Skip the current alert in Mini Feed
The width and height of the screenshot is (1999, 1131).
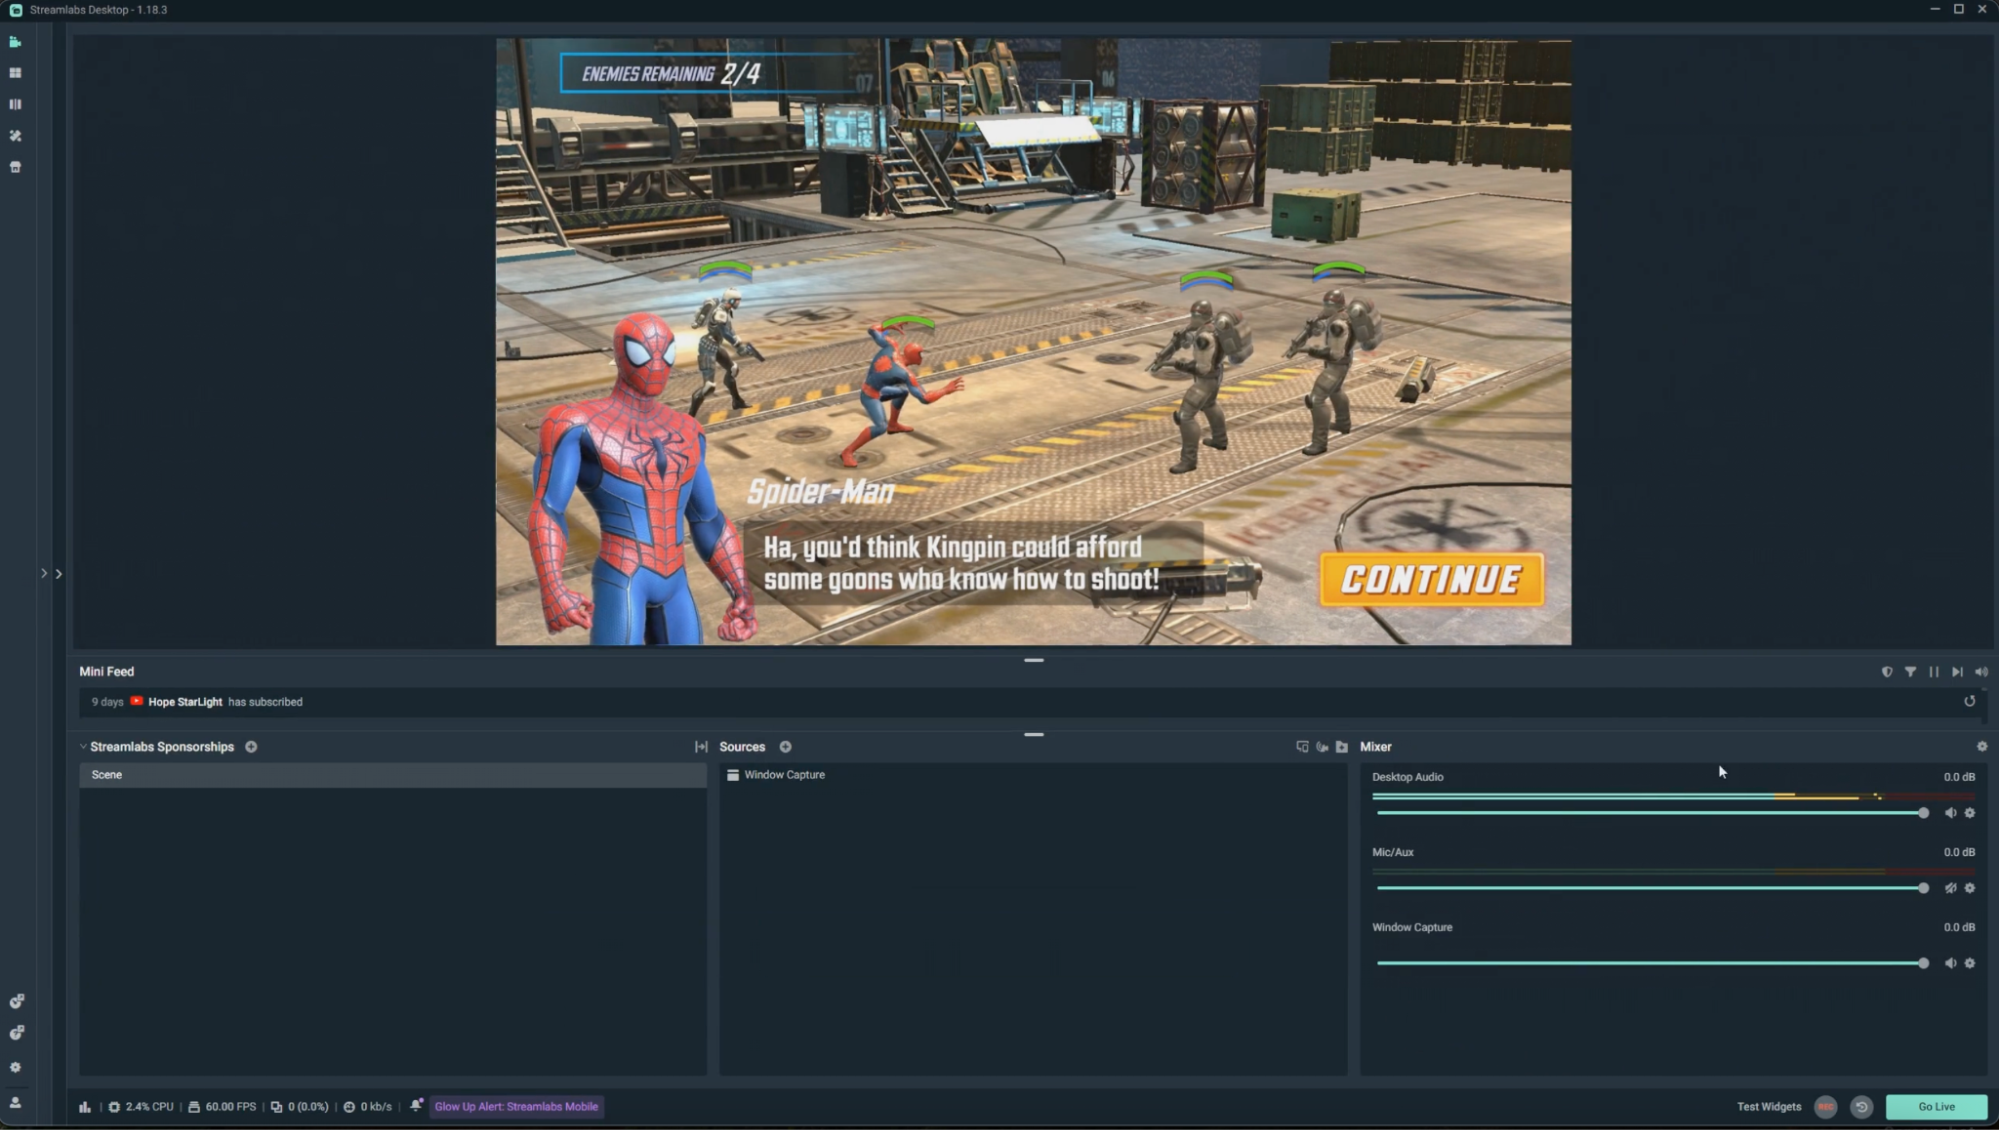1957,672
